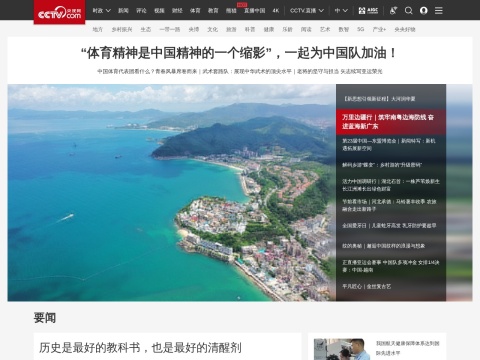Select 生态 in sub-navigation
Image resolution: width=480 pixels, height=360 pixels.
tap(146, 29)
